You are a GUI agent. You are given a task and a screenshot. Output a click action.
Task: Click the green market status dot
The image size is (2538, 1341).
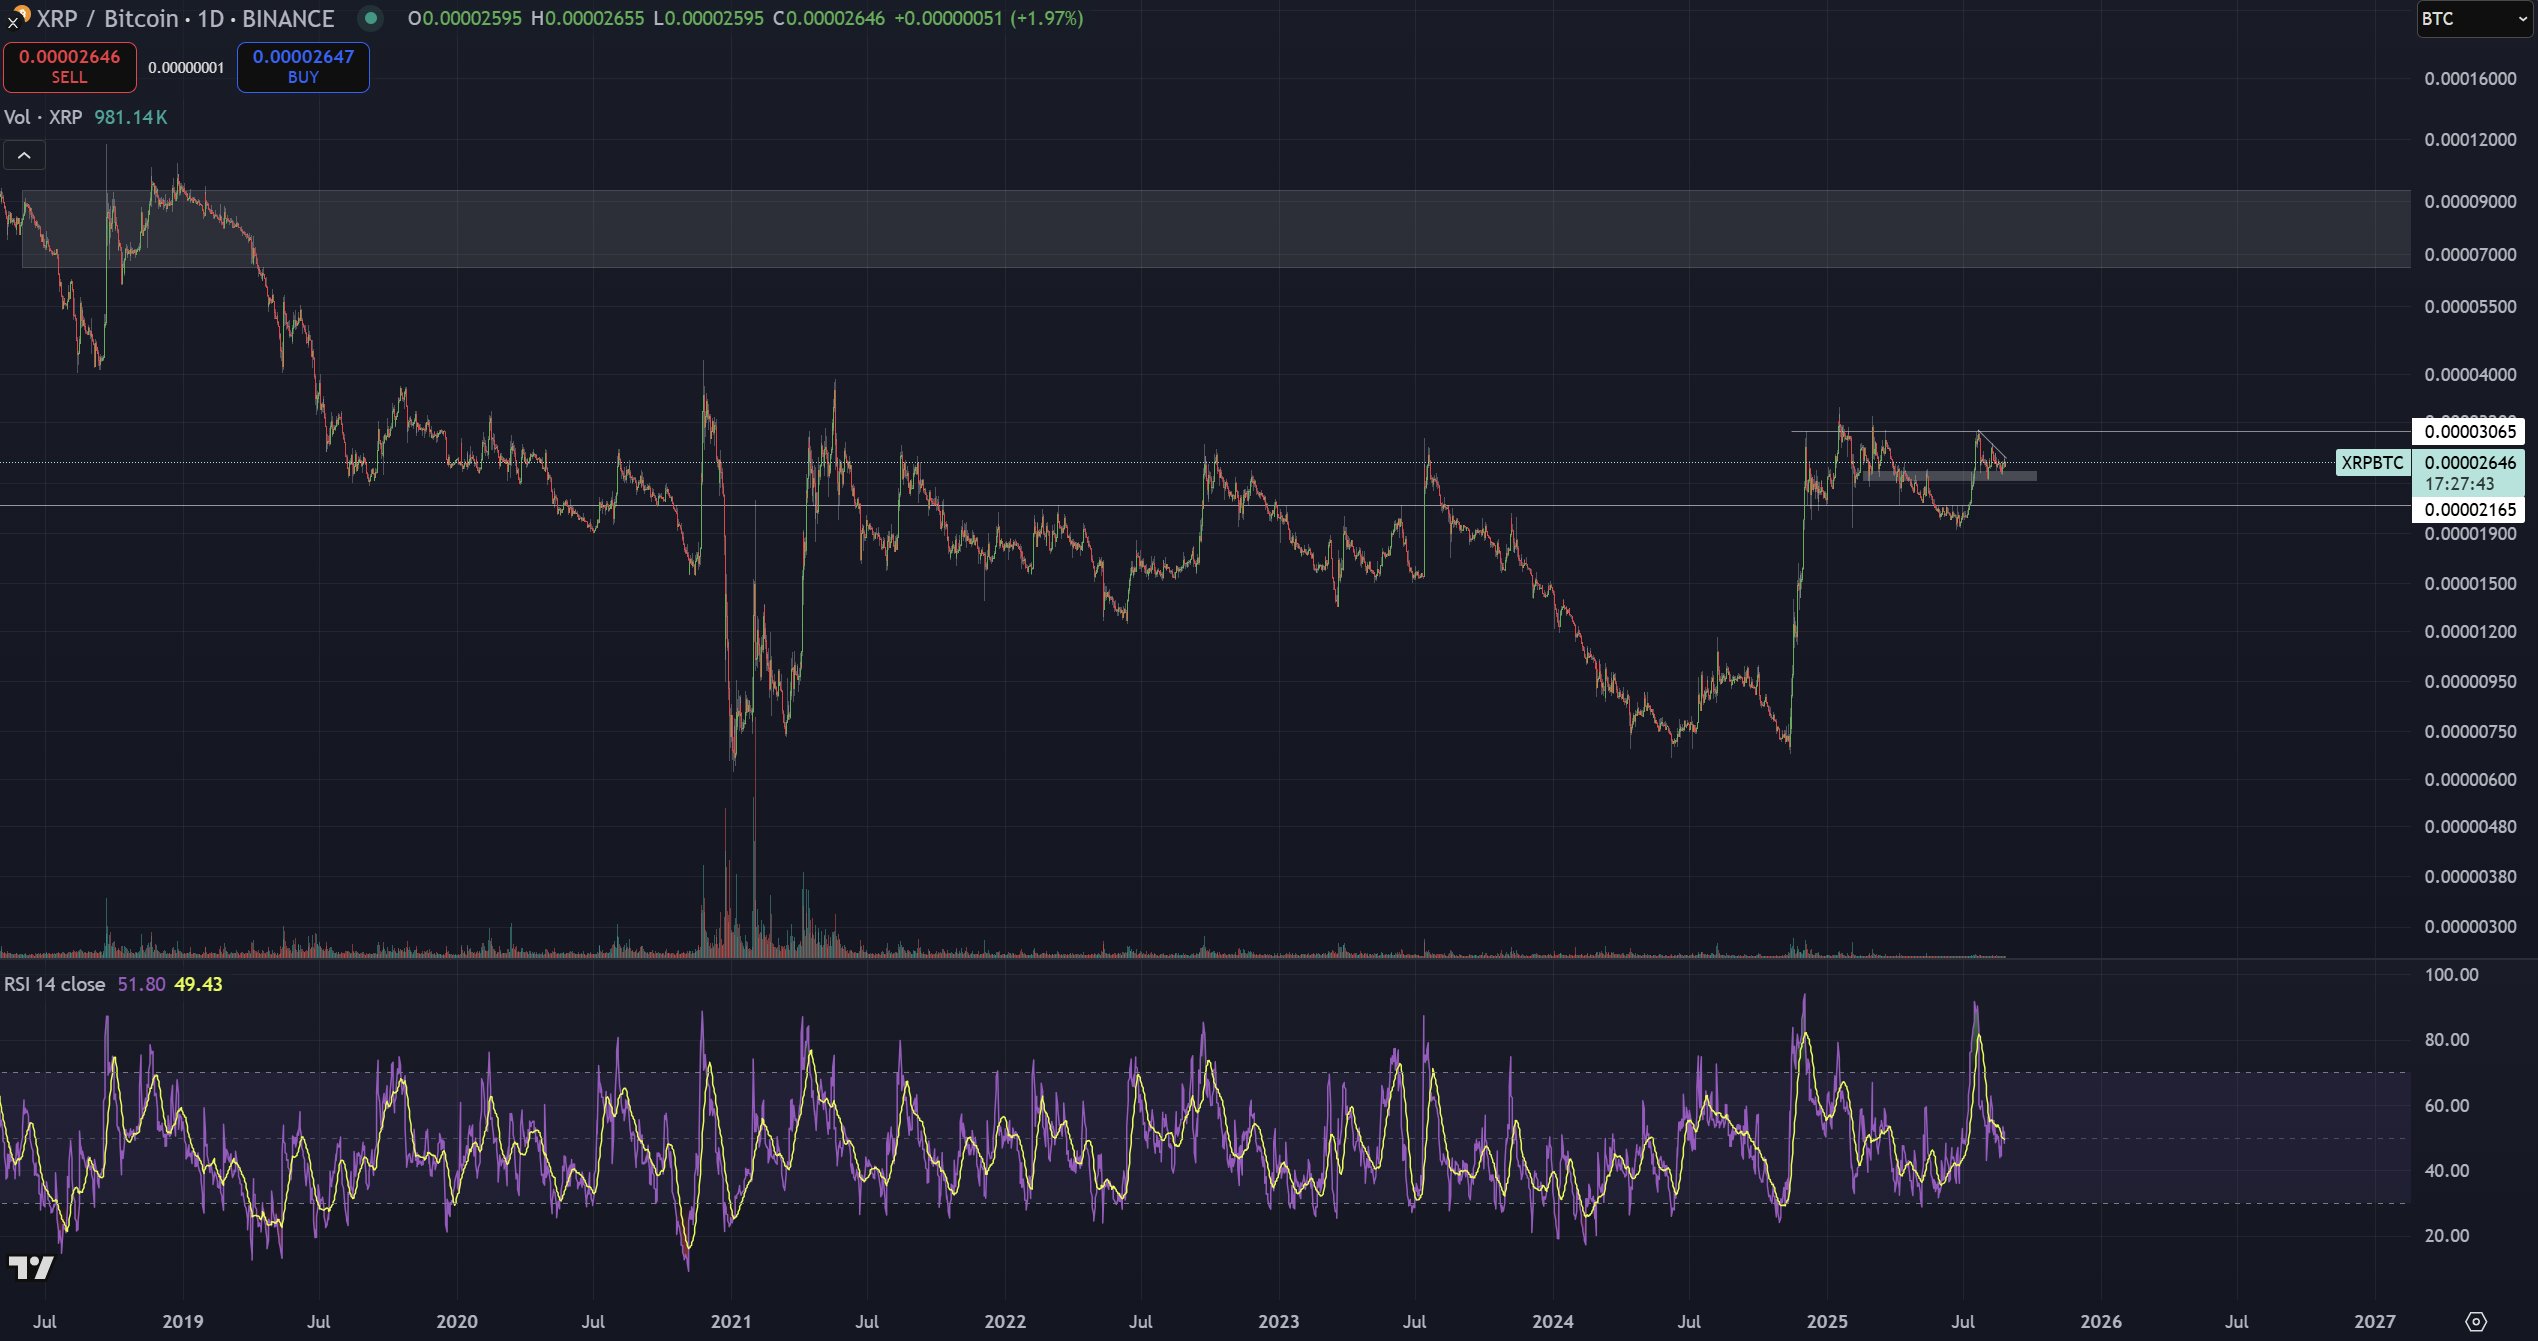pyautogui.click(x=370, y=18)
